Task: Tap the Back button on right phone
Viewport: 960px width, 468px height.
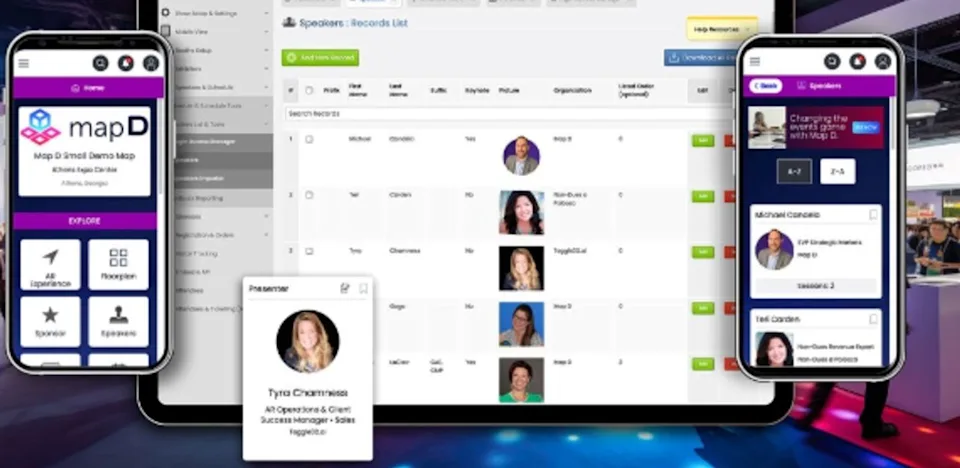Action: point(767,86)
